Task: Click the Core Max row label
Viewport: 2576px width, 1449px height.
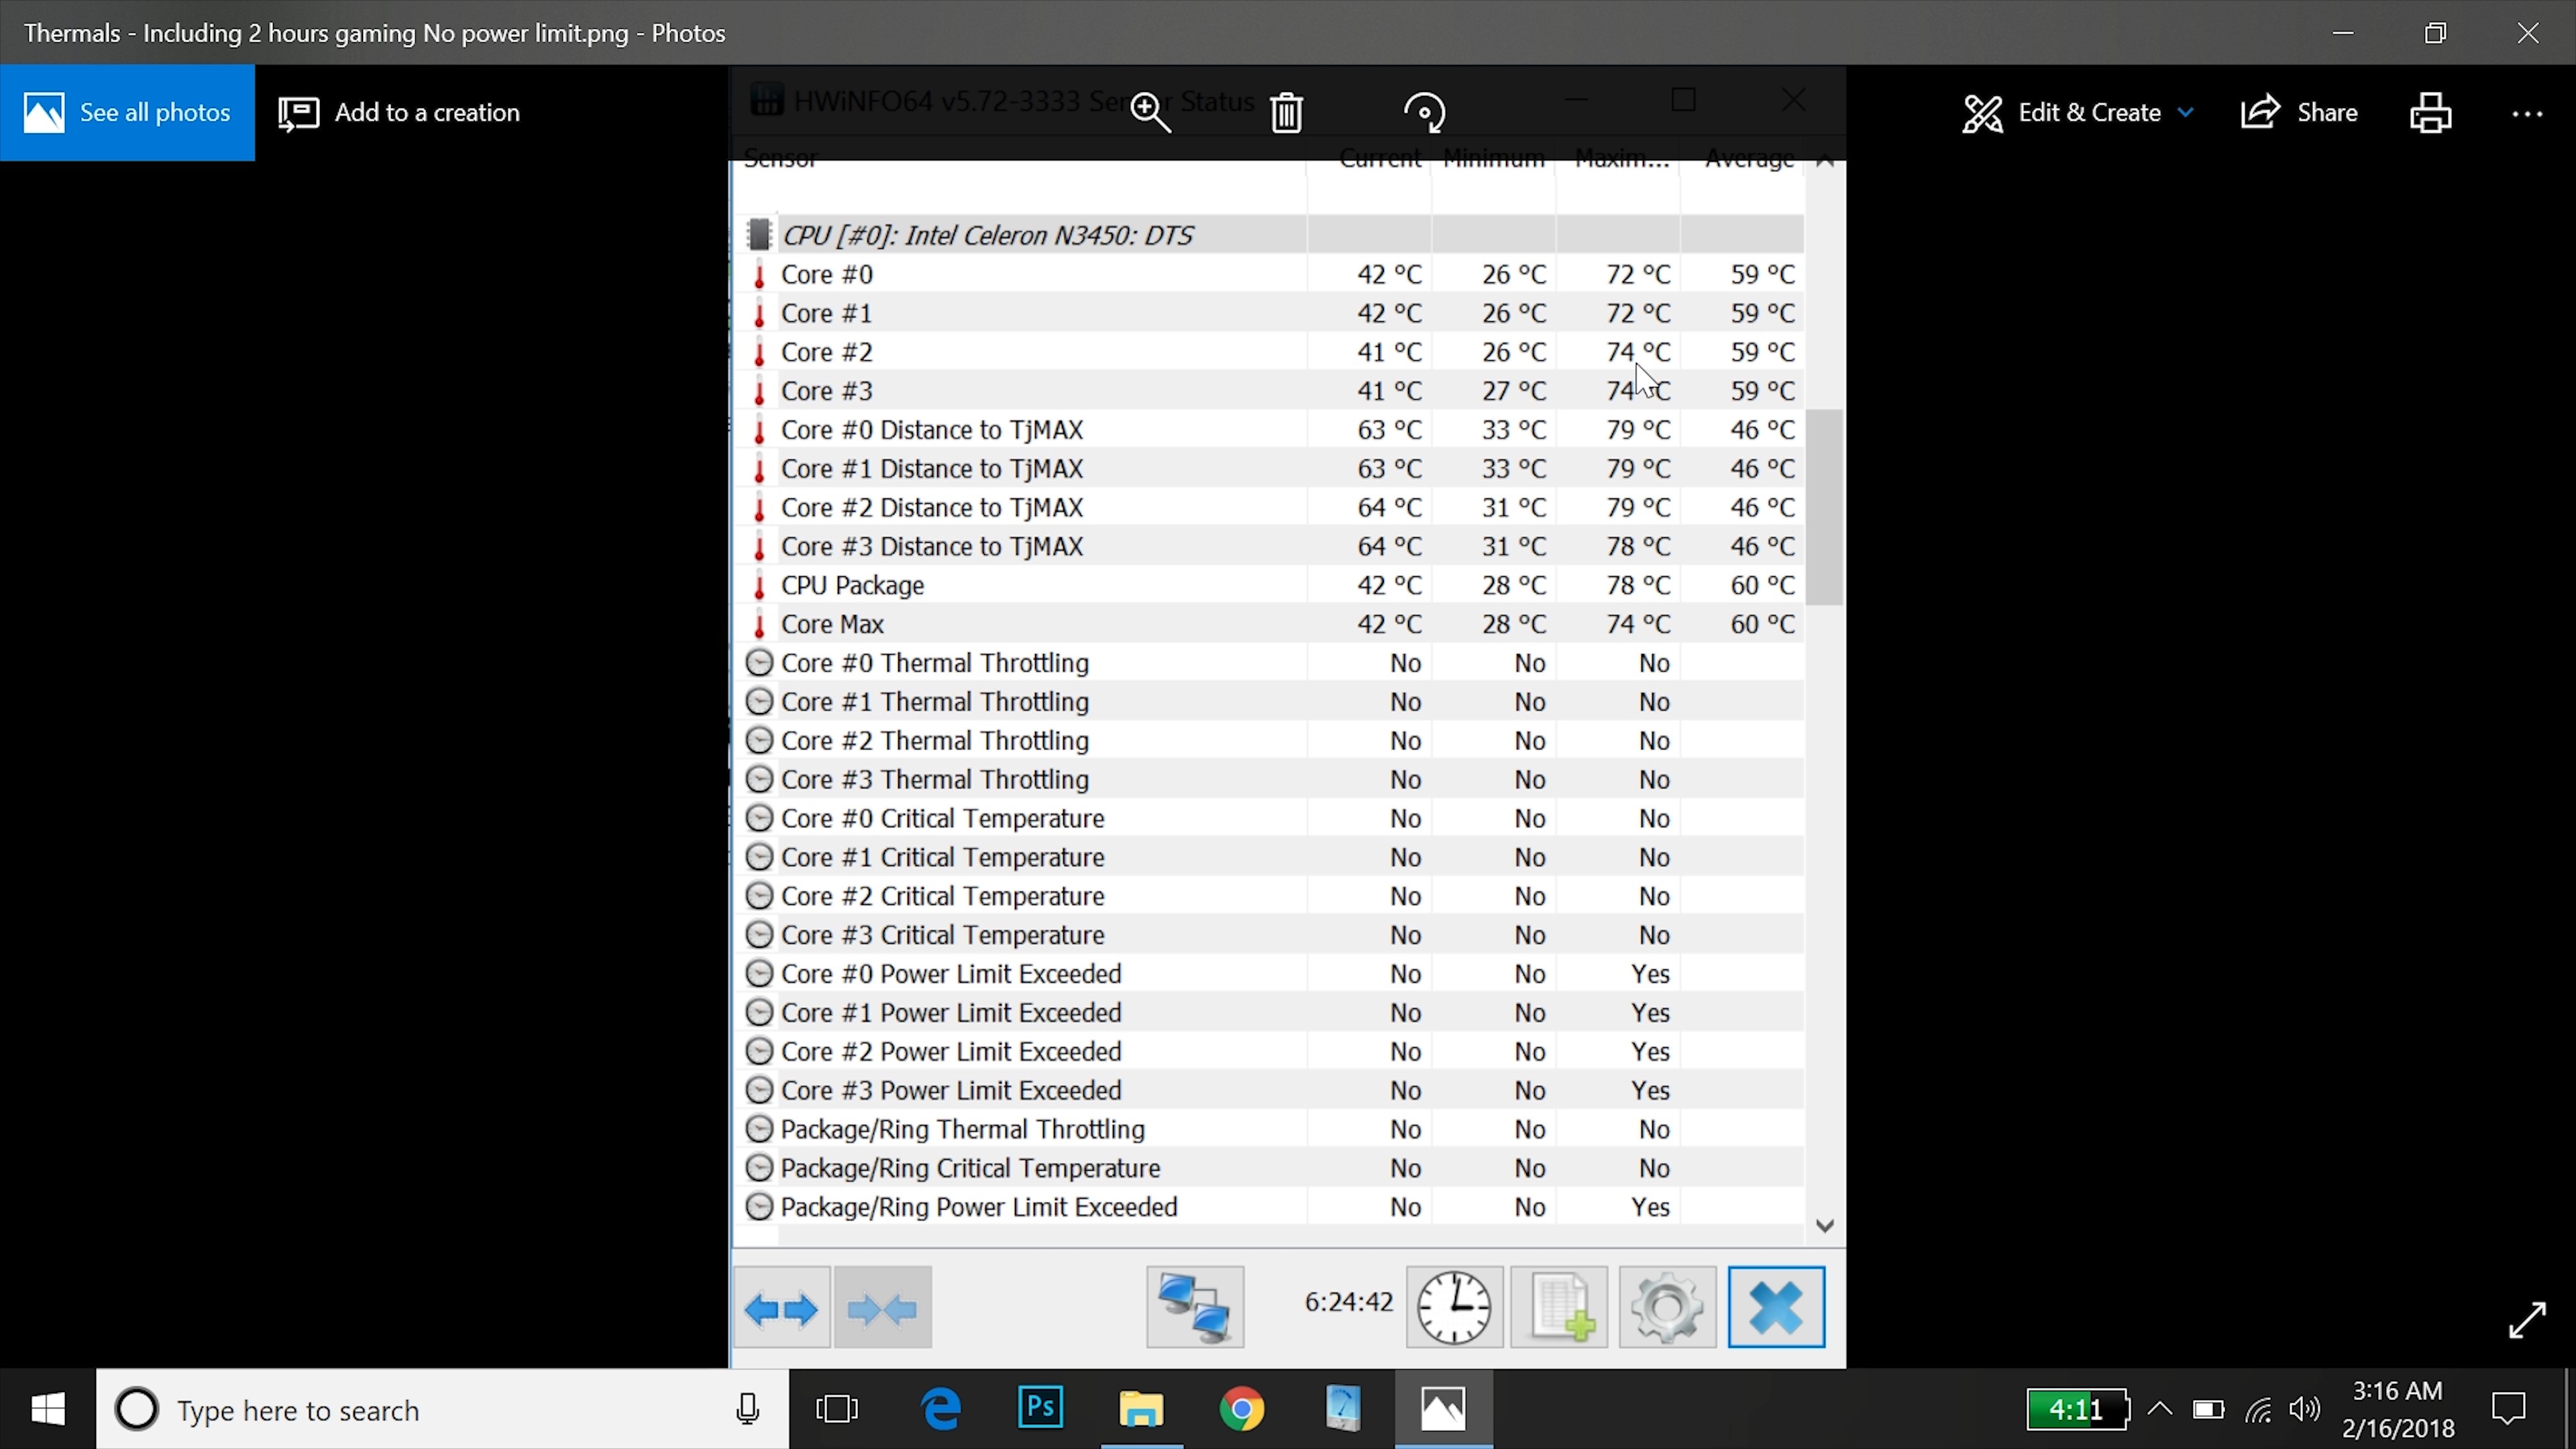Action: point(832,624)
